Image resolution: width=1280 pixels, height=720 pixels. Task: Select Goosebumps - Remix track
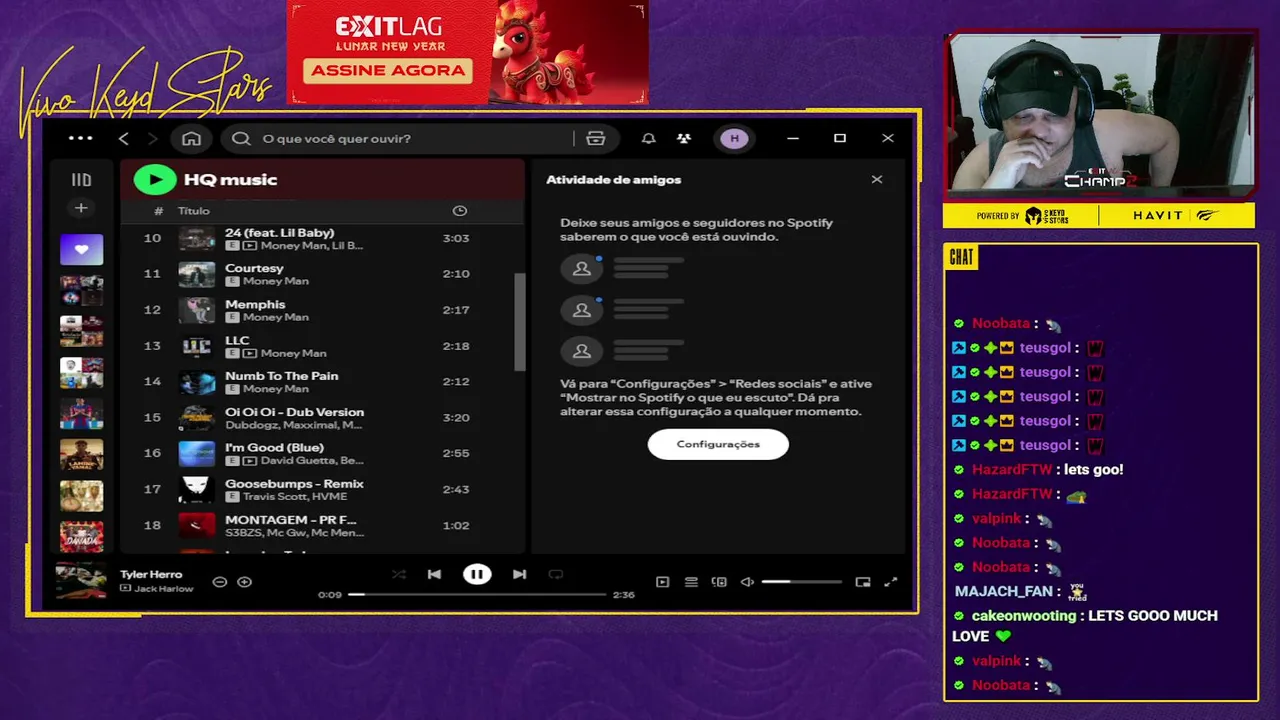[322, 489]
